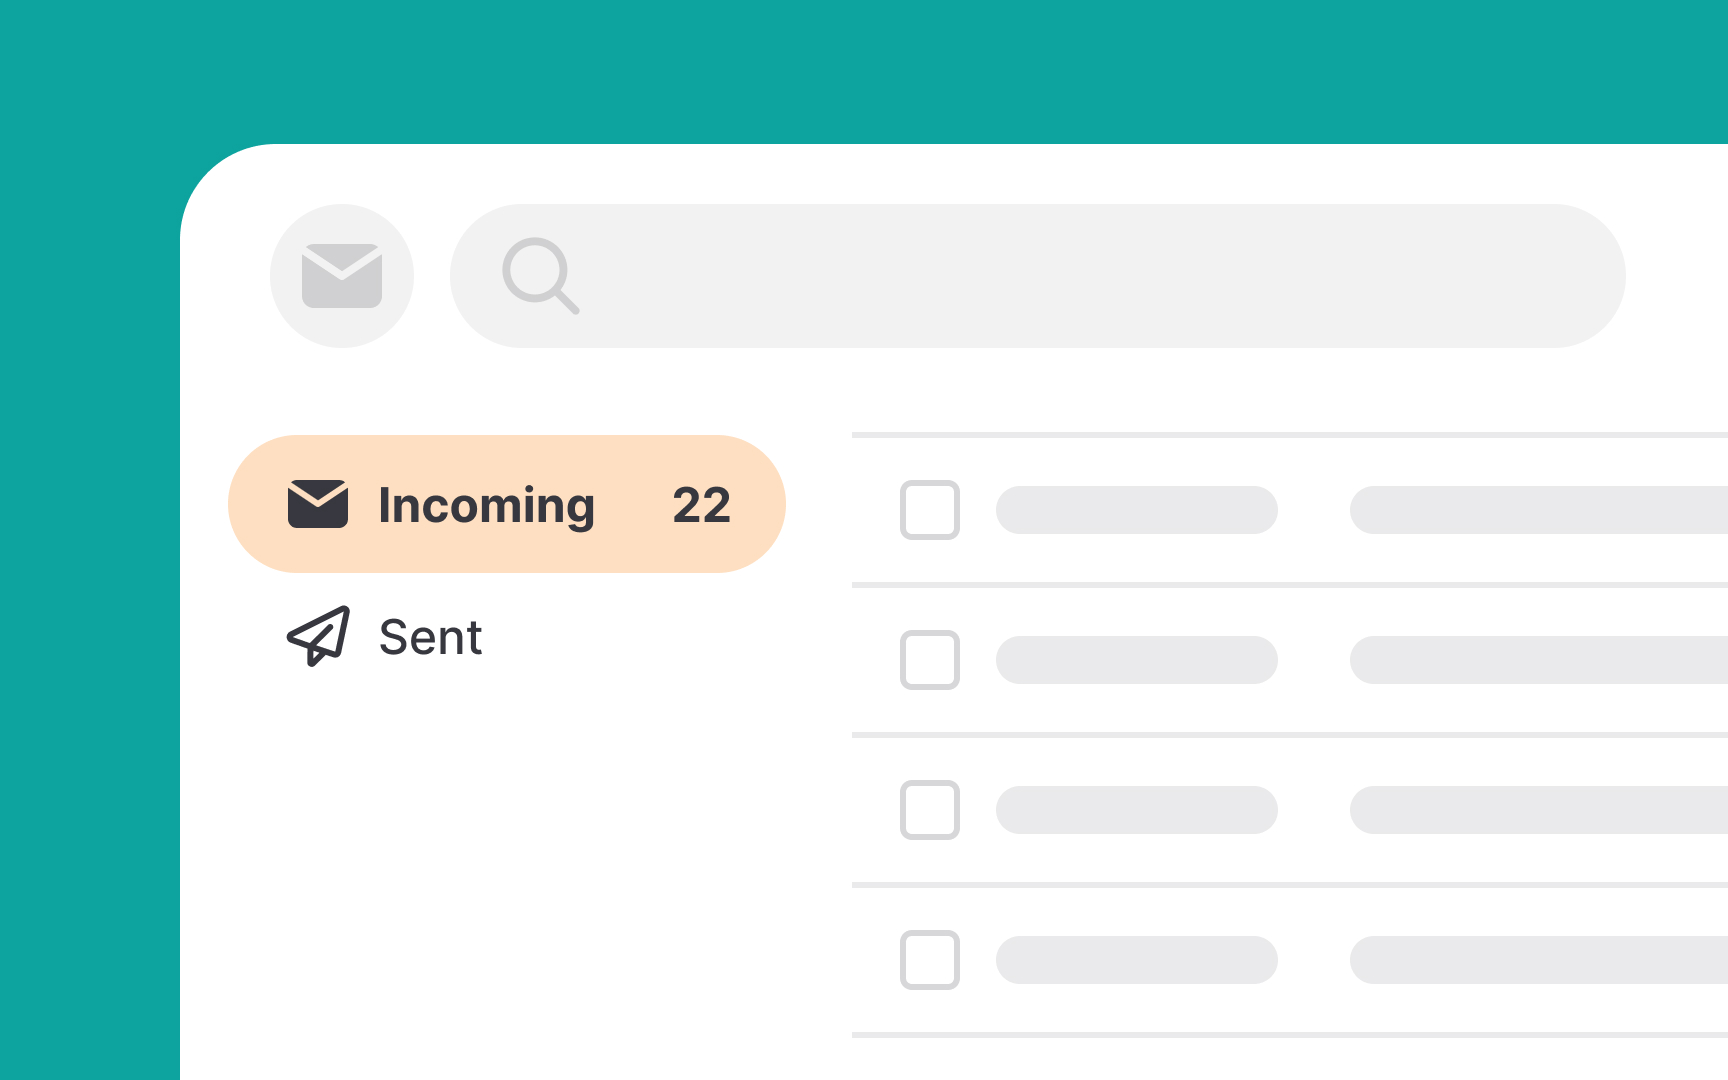The width and height of the screenshot is (1728, 1080).
Task: Click the fourth message's sender placeholder
Action: pyautogui.click(x=1136, y=960)
